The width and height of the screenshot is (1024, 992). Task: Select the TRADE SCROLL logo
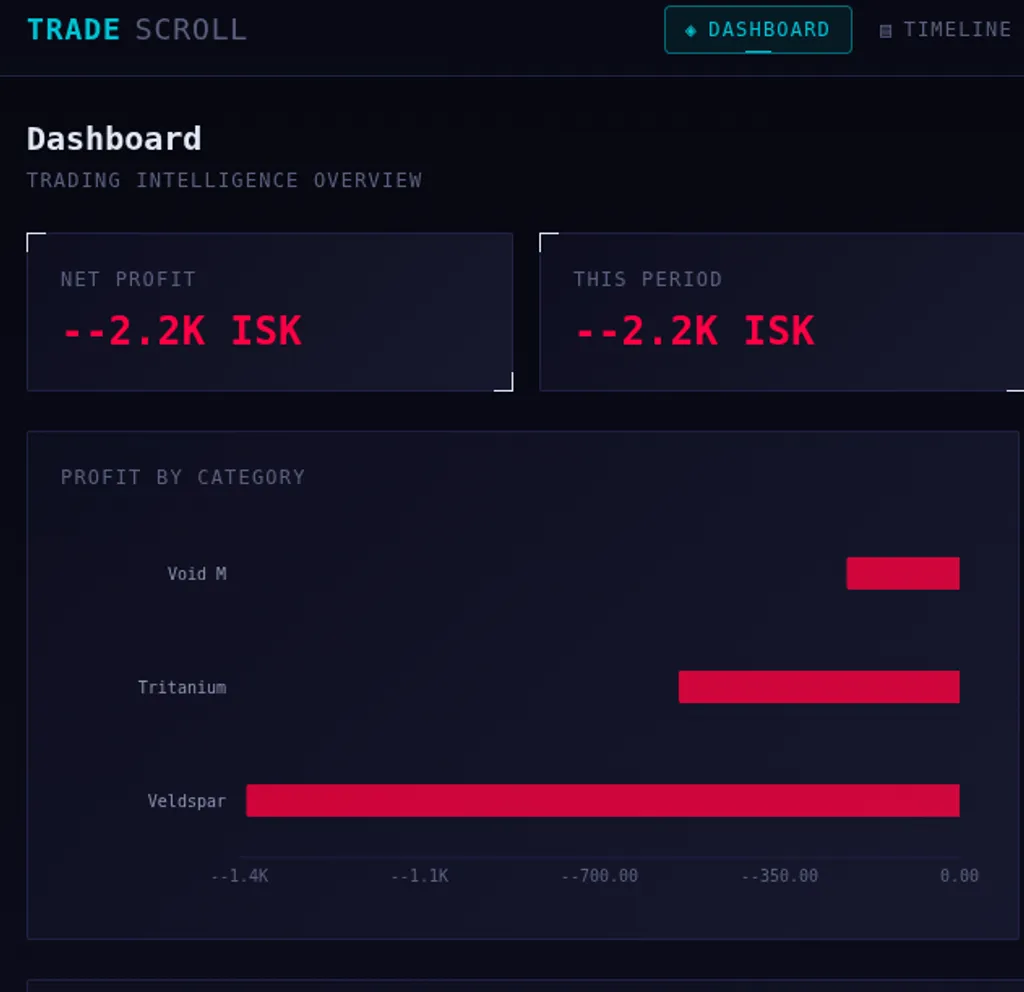pyautogui.click(x=137, y=29)
